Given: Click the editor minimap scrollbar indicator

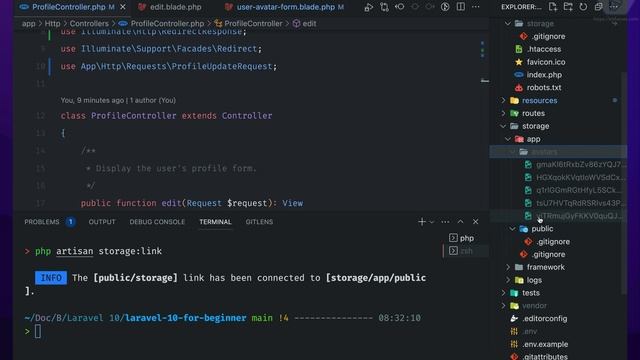Looking at the screenshot, I should click(x=484, y=81).
